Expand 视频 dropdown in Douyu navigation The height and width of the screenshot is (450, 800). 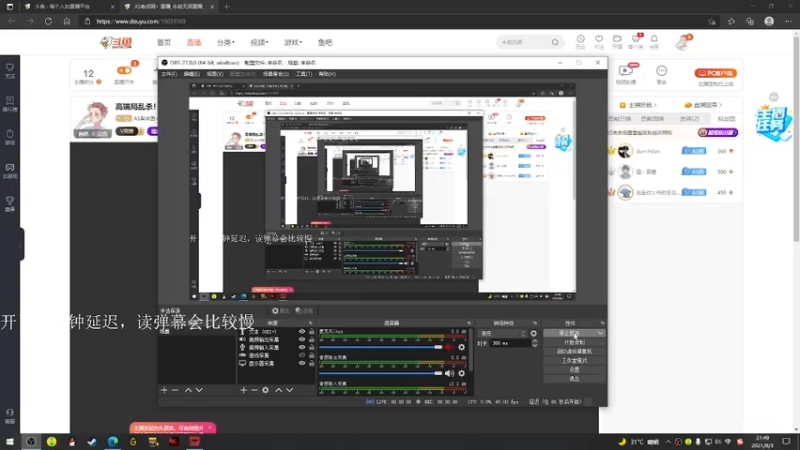(x=259, y=42)
